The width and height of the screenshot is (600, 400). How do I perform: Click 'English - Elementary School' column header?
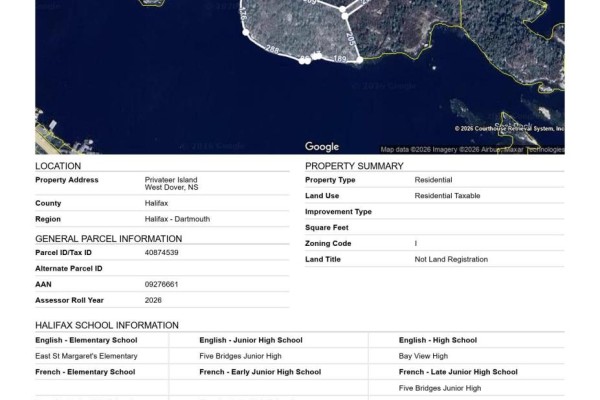[86, 340]
